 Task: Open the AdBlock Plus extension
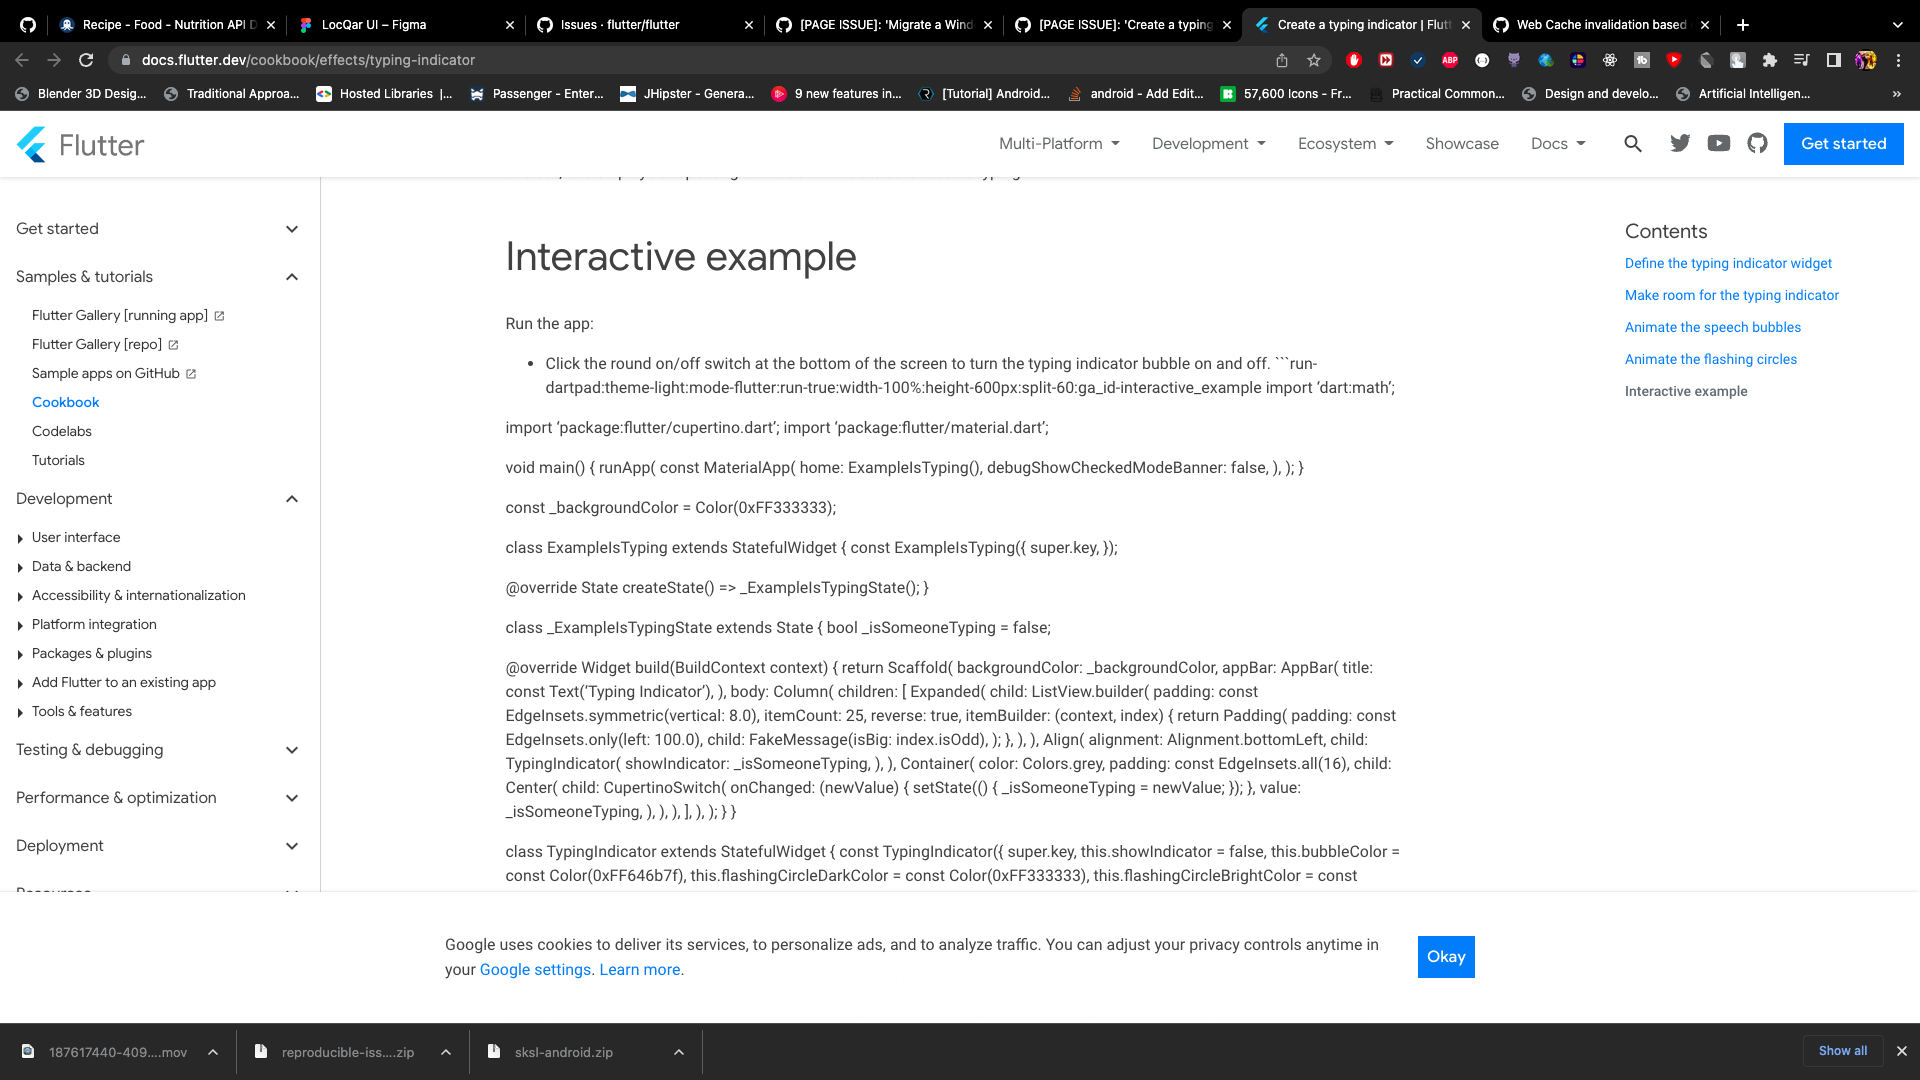pyautogui.click(x=1450, y=60)
